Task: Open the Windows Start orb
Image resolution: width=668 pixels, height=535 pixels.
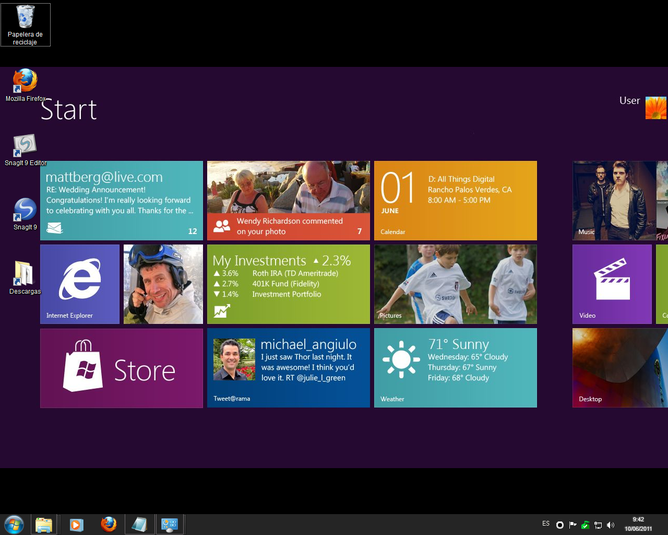Action: (x=14, y=525)
